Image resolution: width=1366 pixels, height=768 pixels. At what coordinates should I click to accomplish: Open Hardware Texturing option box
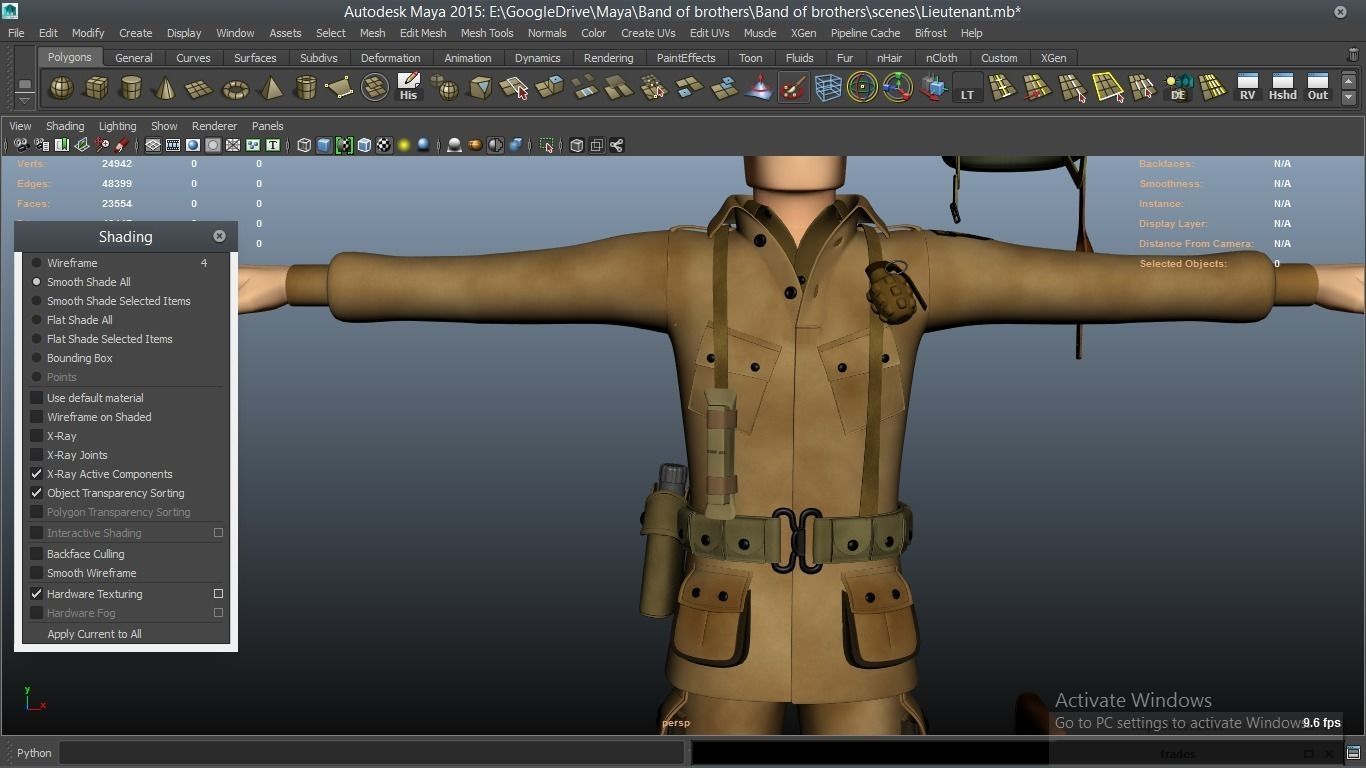pyautogui.click(x=218, y=594)
